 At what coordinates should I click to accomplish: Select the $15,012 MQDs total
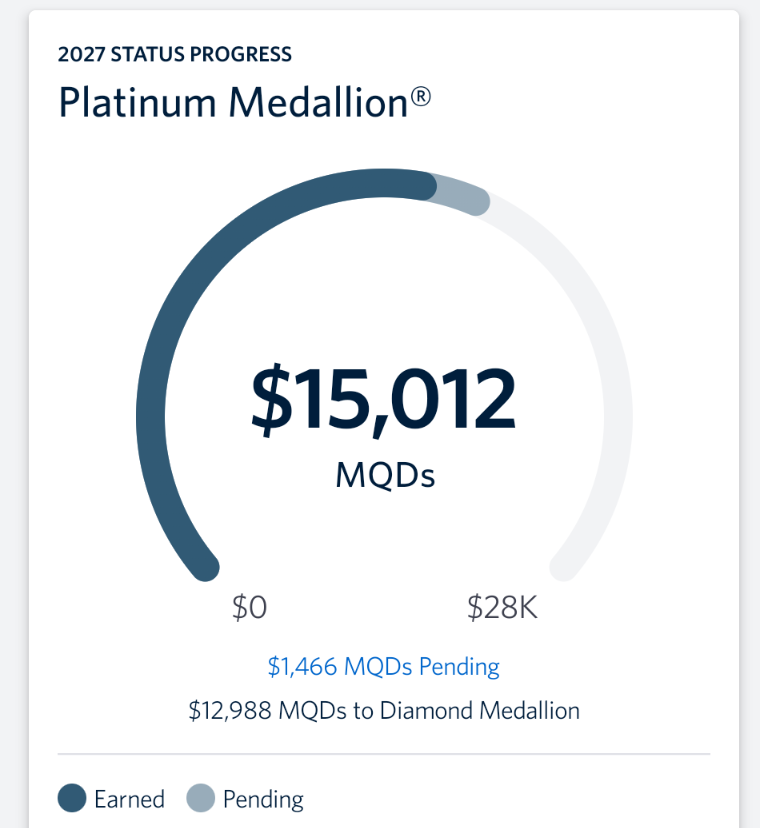[383, 401]
